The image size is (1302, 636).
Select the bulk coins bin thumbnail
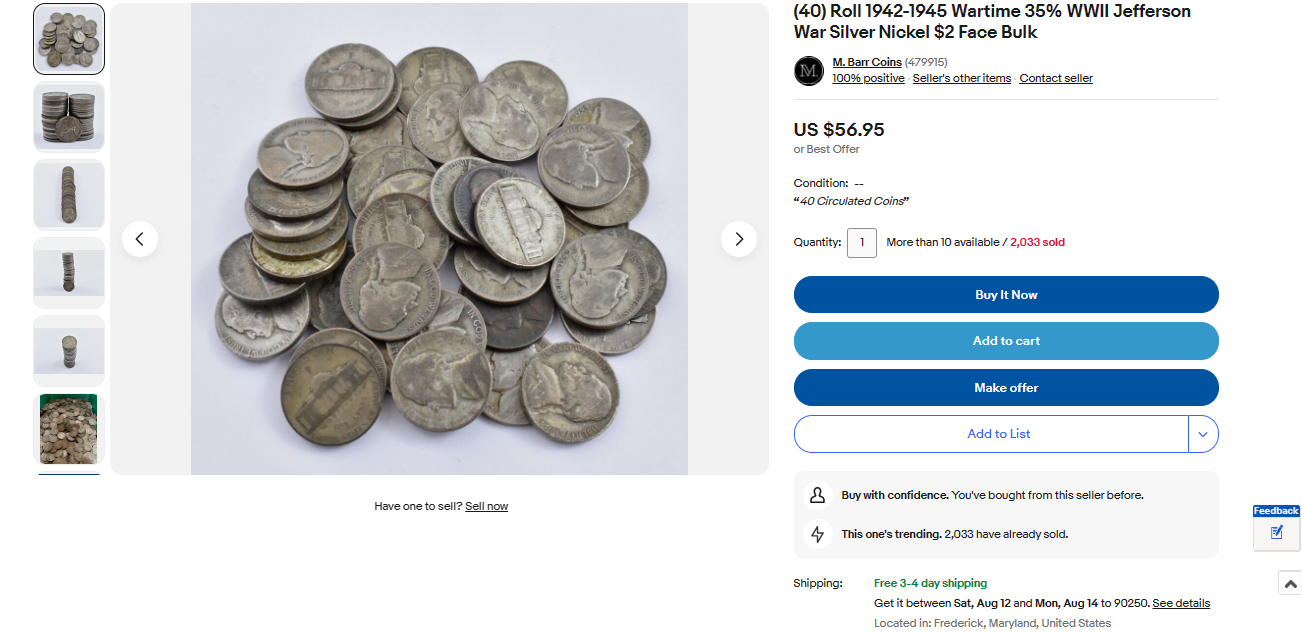tap(69, 429)
